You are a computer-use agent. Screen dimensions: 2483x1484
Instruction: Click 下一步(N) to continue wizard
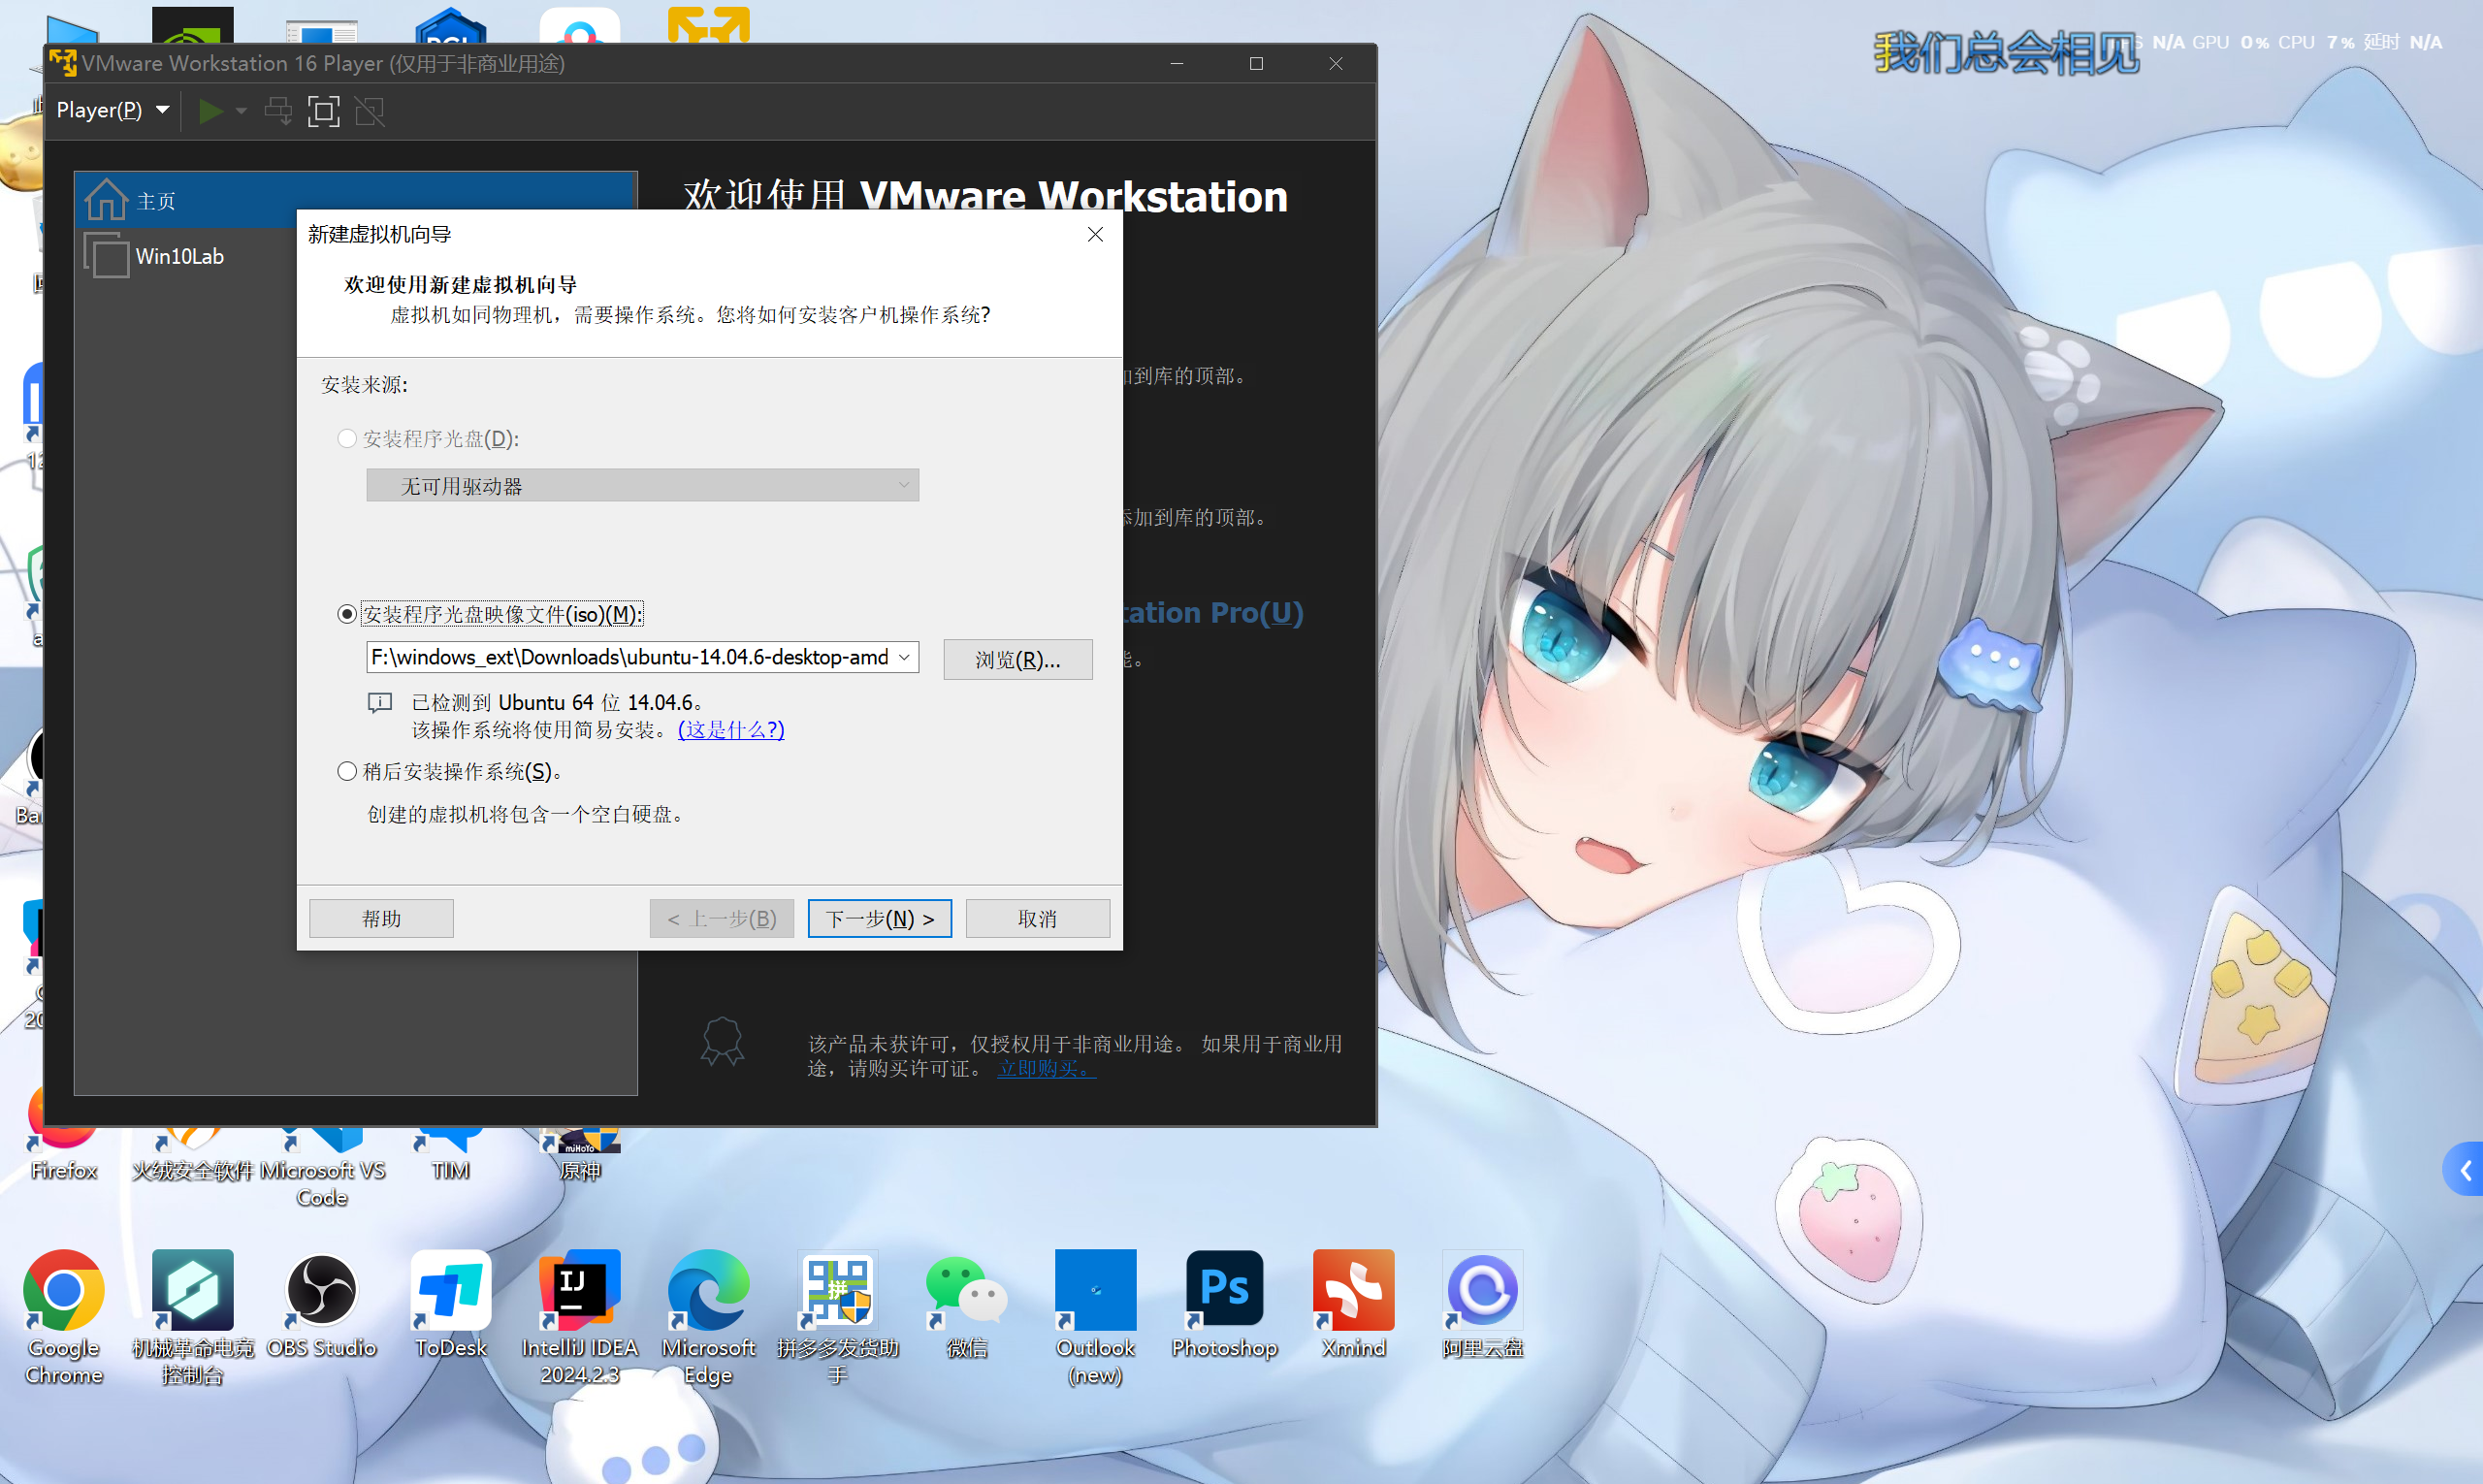(879, 918)
